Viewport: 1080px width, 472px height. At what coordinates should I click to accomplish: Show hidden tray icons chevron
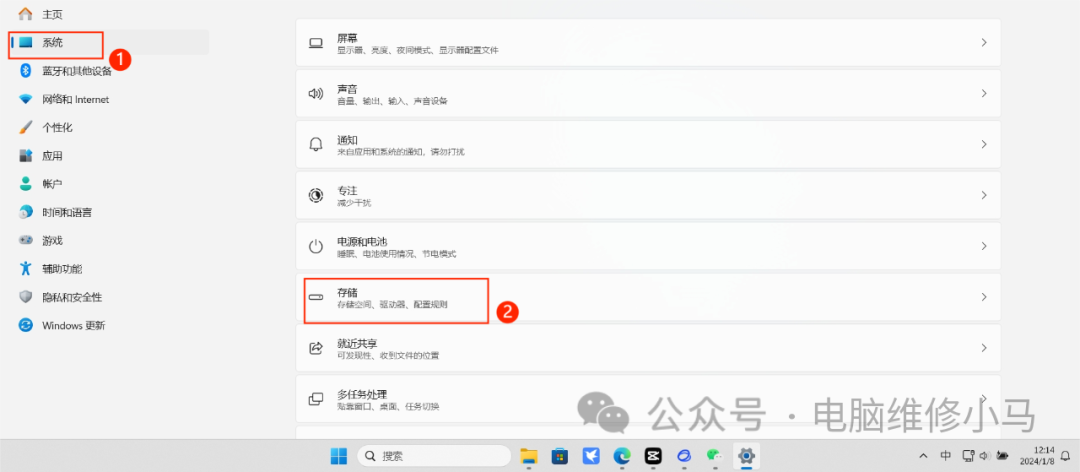[925, 455]
